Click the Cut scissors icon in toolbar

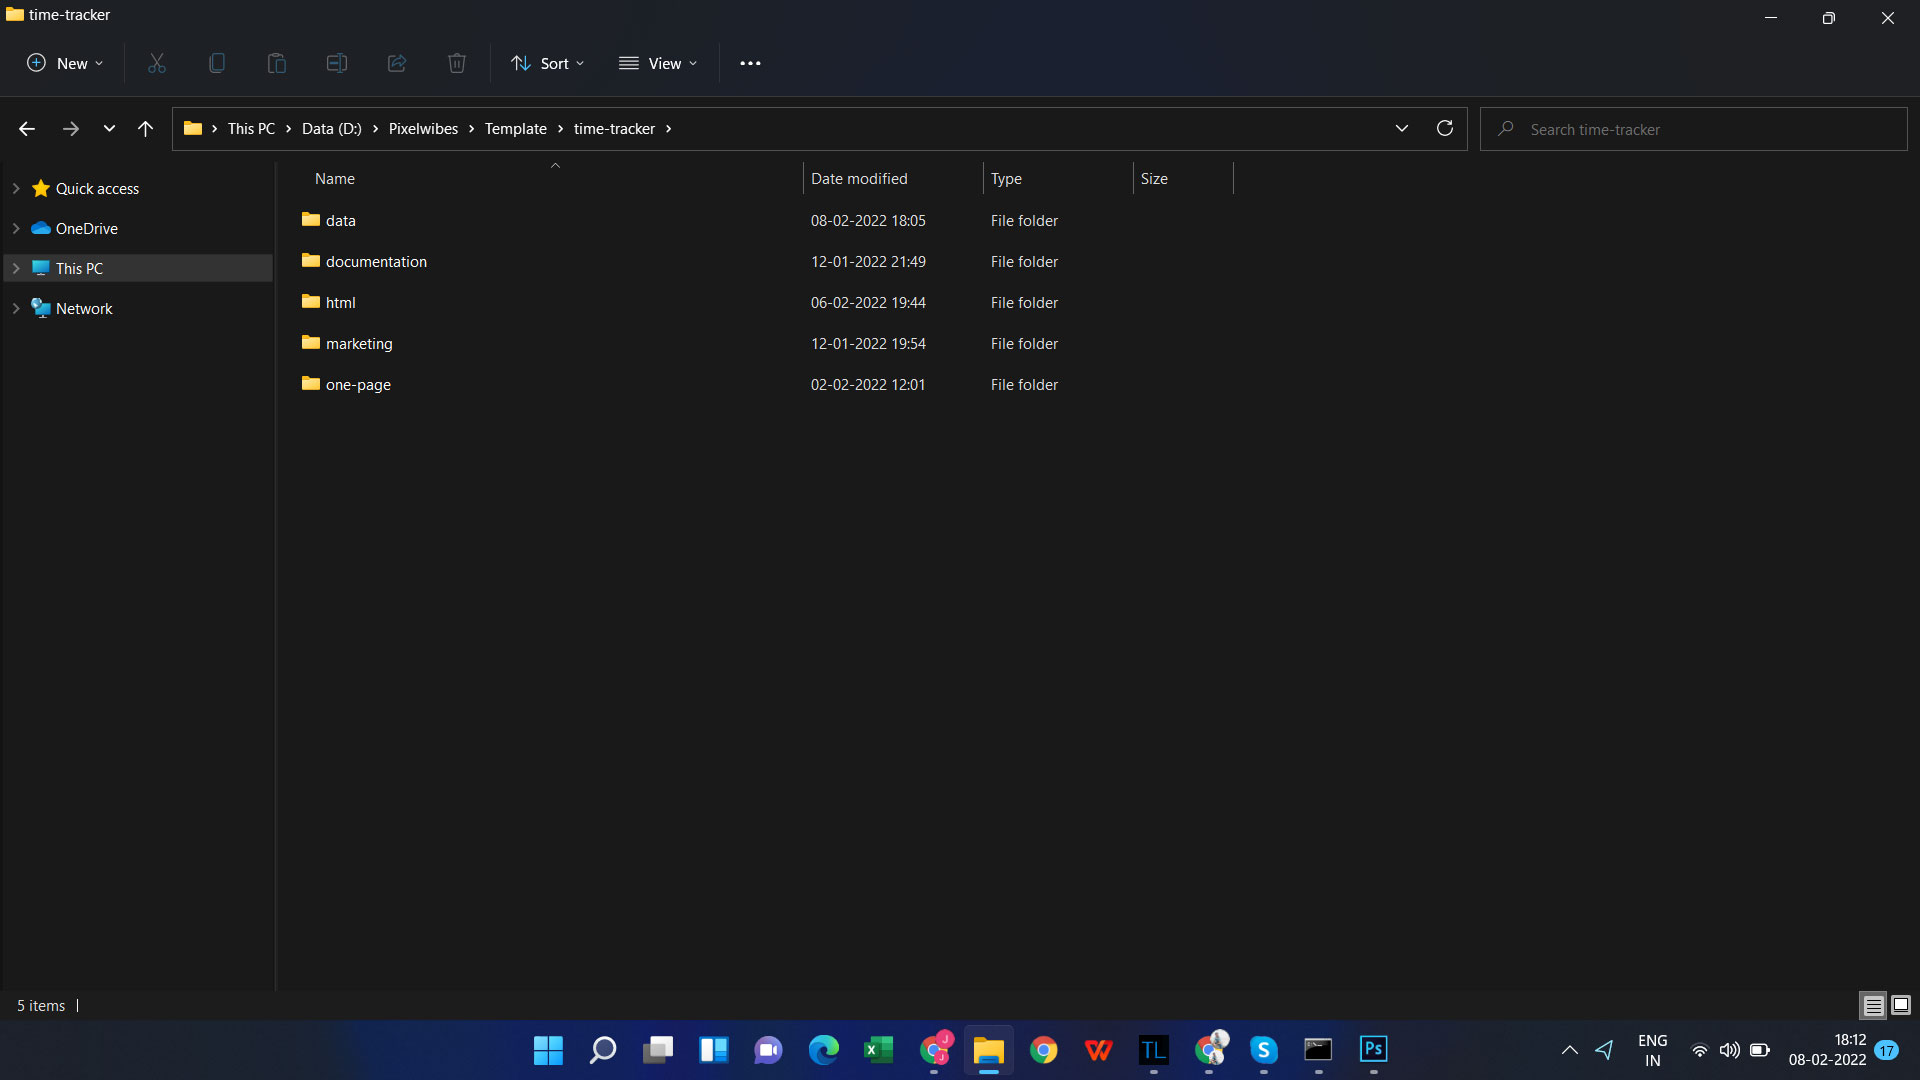157,63
